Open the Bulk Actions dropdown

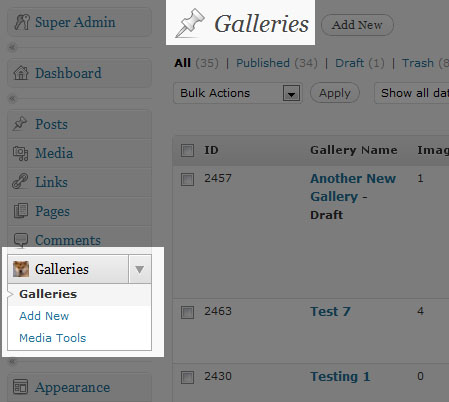tap(238, 93)
